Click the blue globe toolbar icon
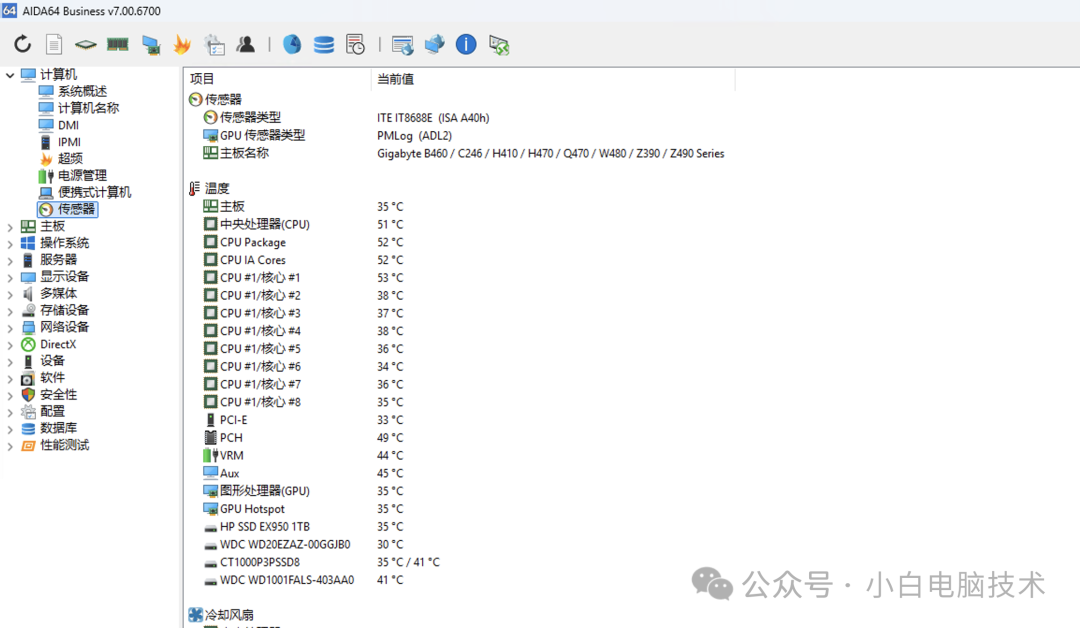1080x628 pixels. [292, 45]
